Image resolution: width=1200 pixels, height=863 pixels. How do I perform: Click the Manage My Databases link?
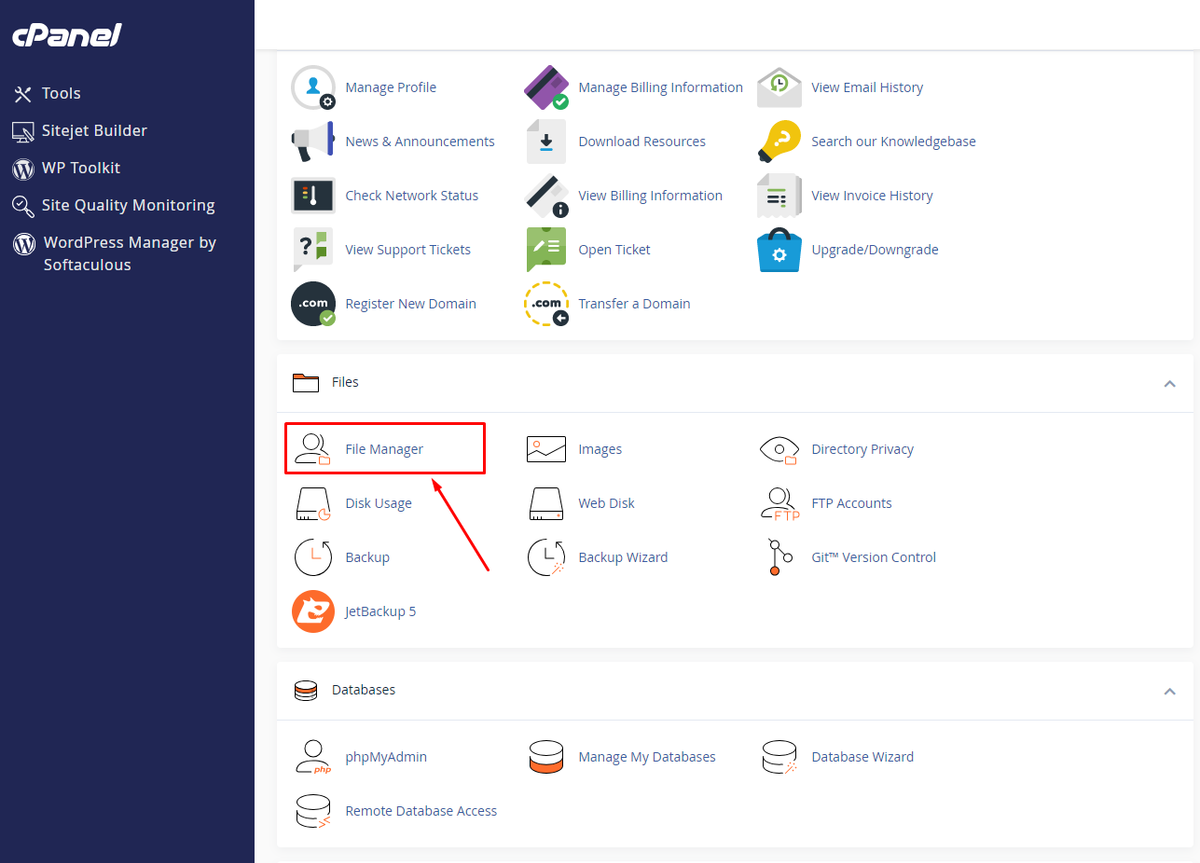point(647,757)
